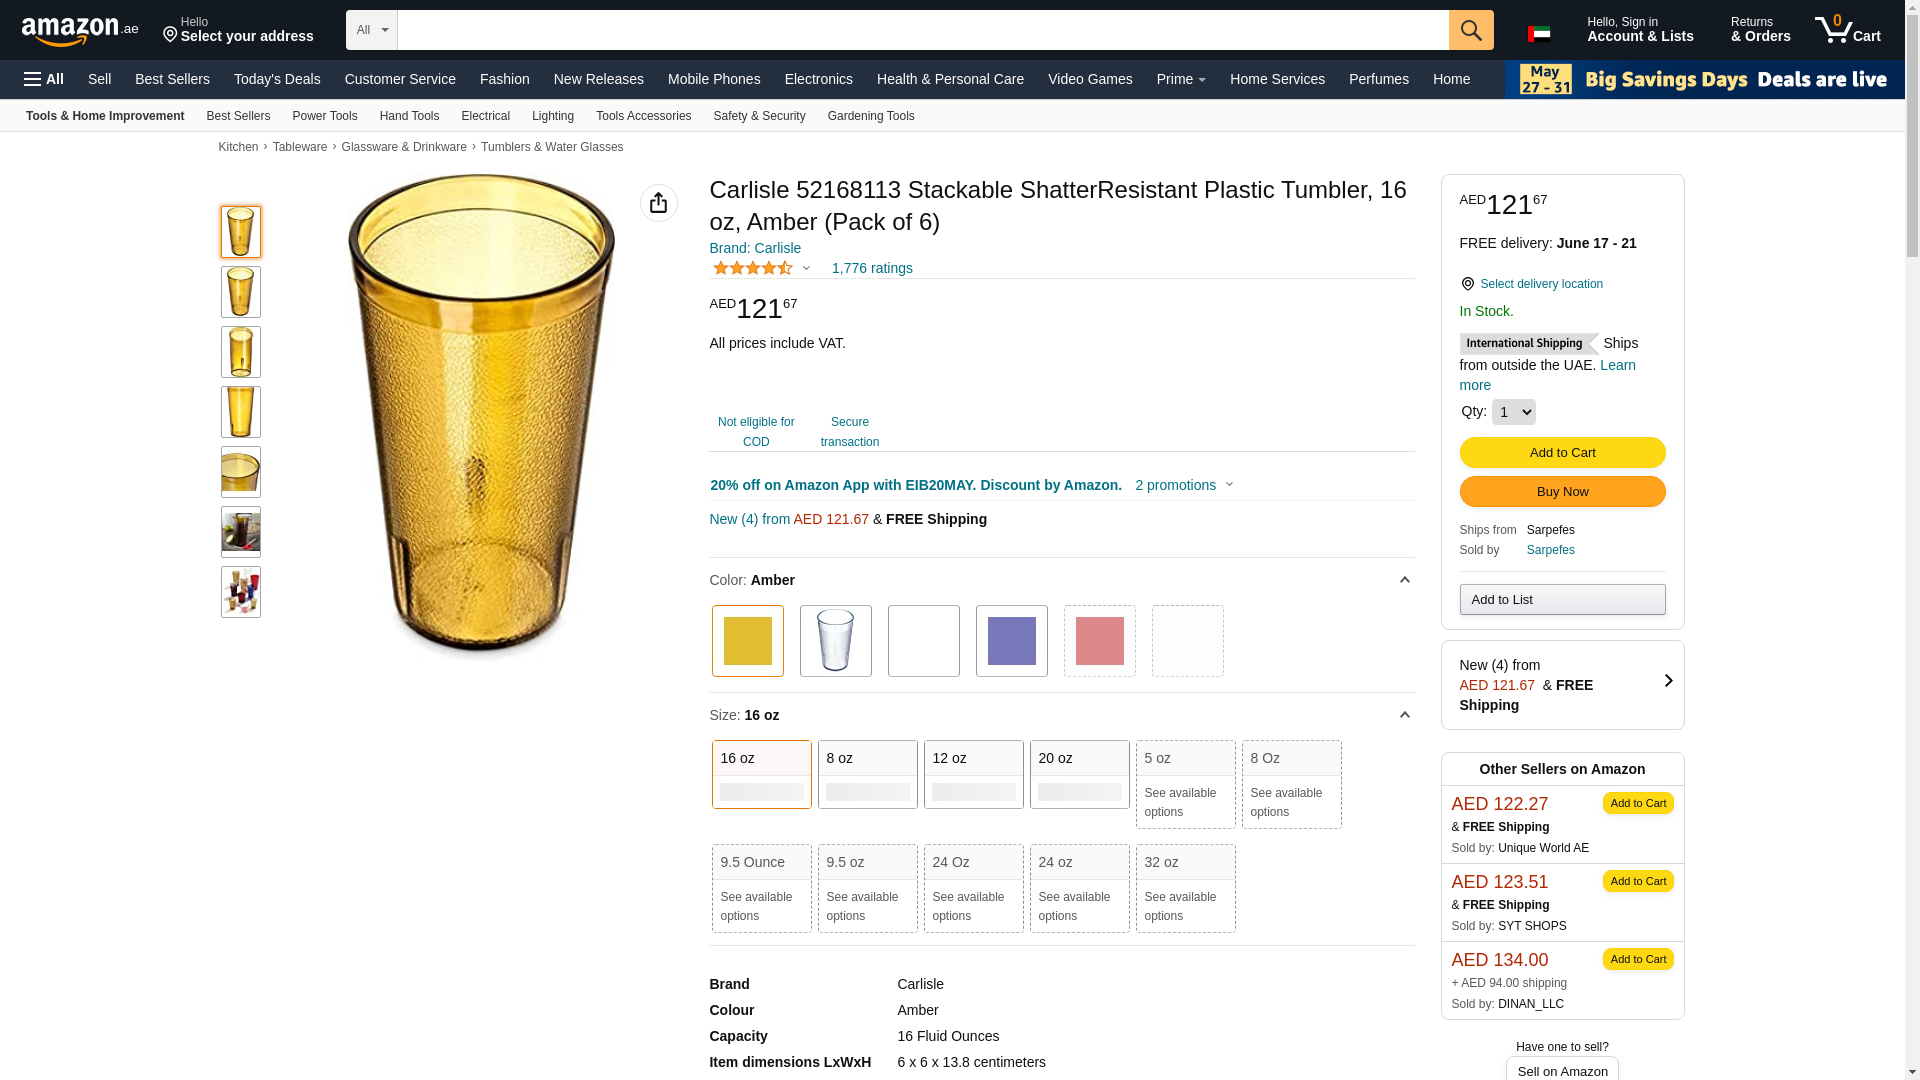The width and height of the screenshot is (1920, 1080).
Task: View the last multi-color tumblers thumbnail
Action: pos(241,592)
